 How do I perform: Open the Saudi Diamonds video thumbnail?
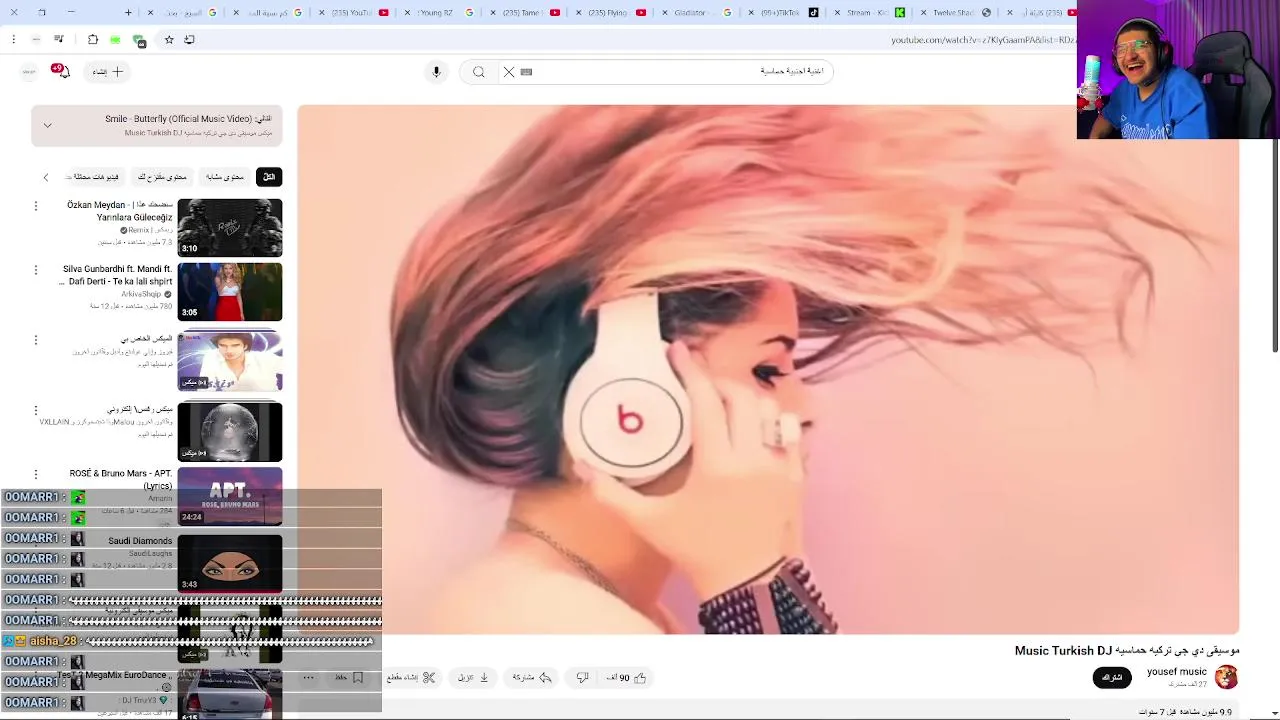tap(230, 563)
